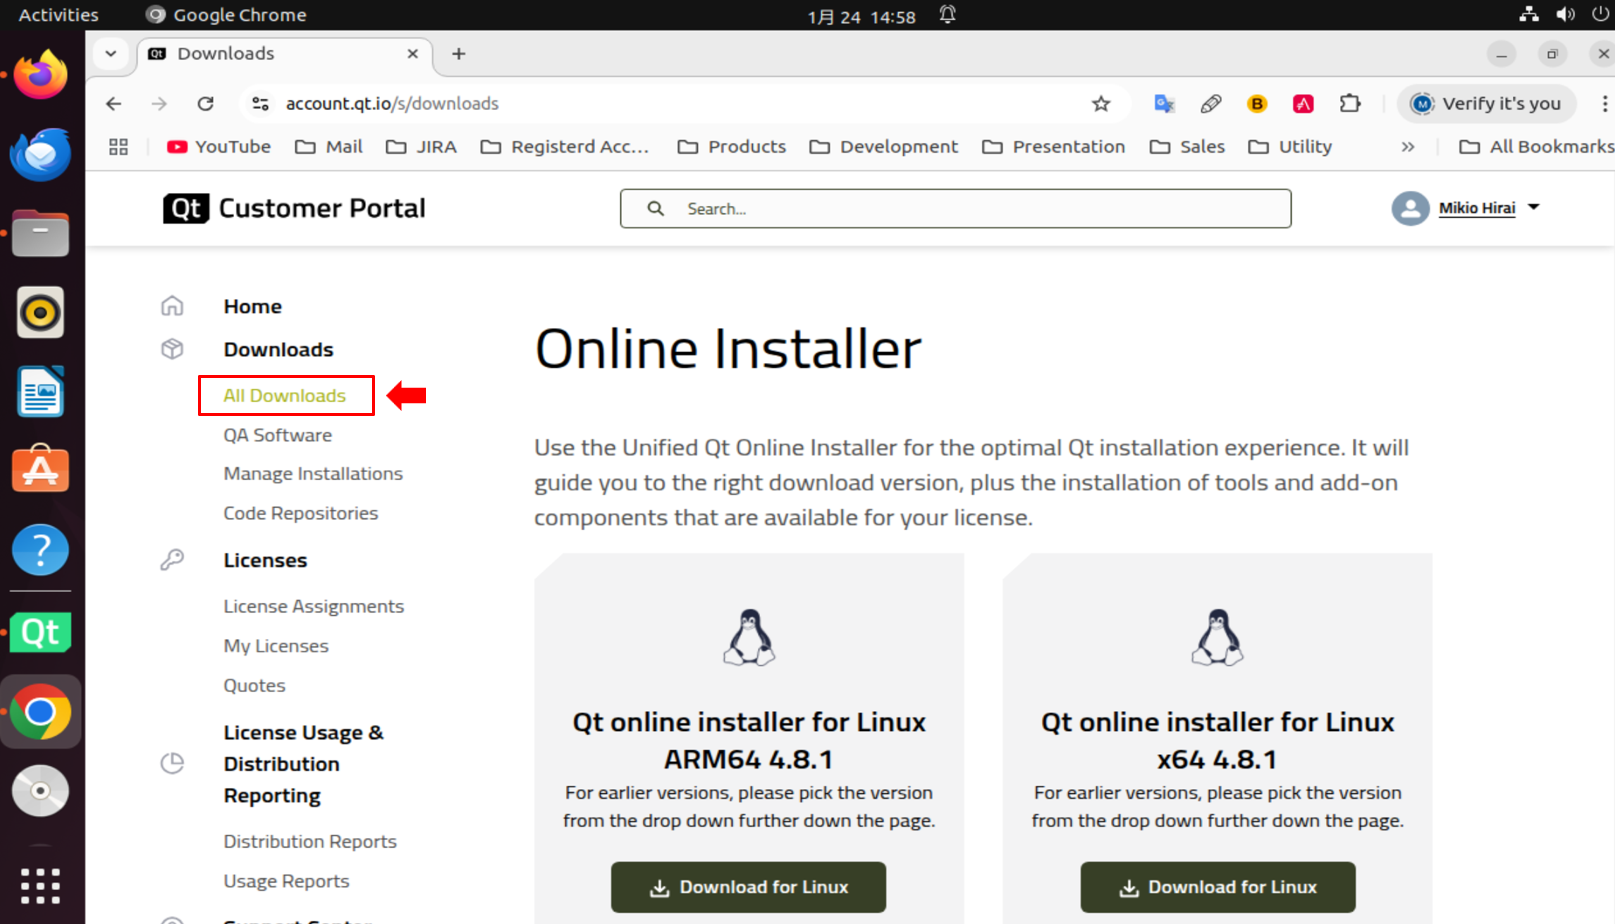Launch Qt Creator from the dock
The height and width of the screenshot is (924, 1615).
(x=40, y=632)
